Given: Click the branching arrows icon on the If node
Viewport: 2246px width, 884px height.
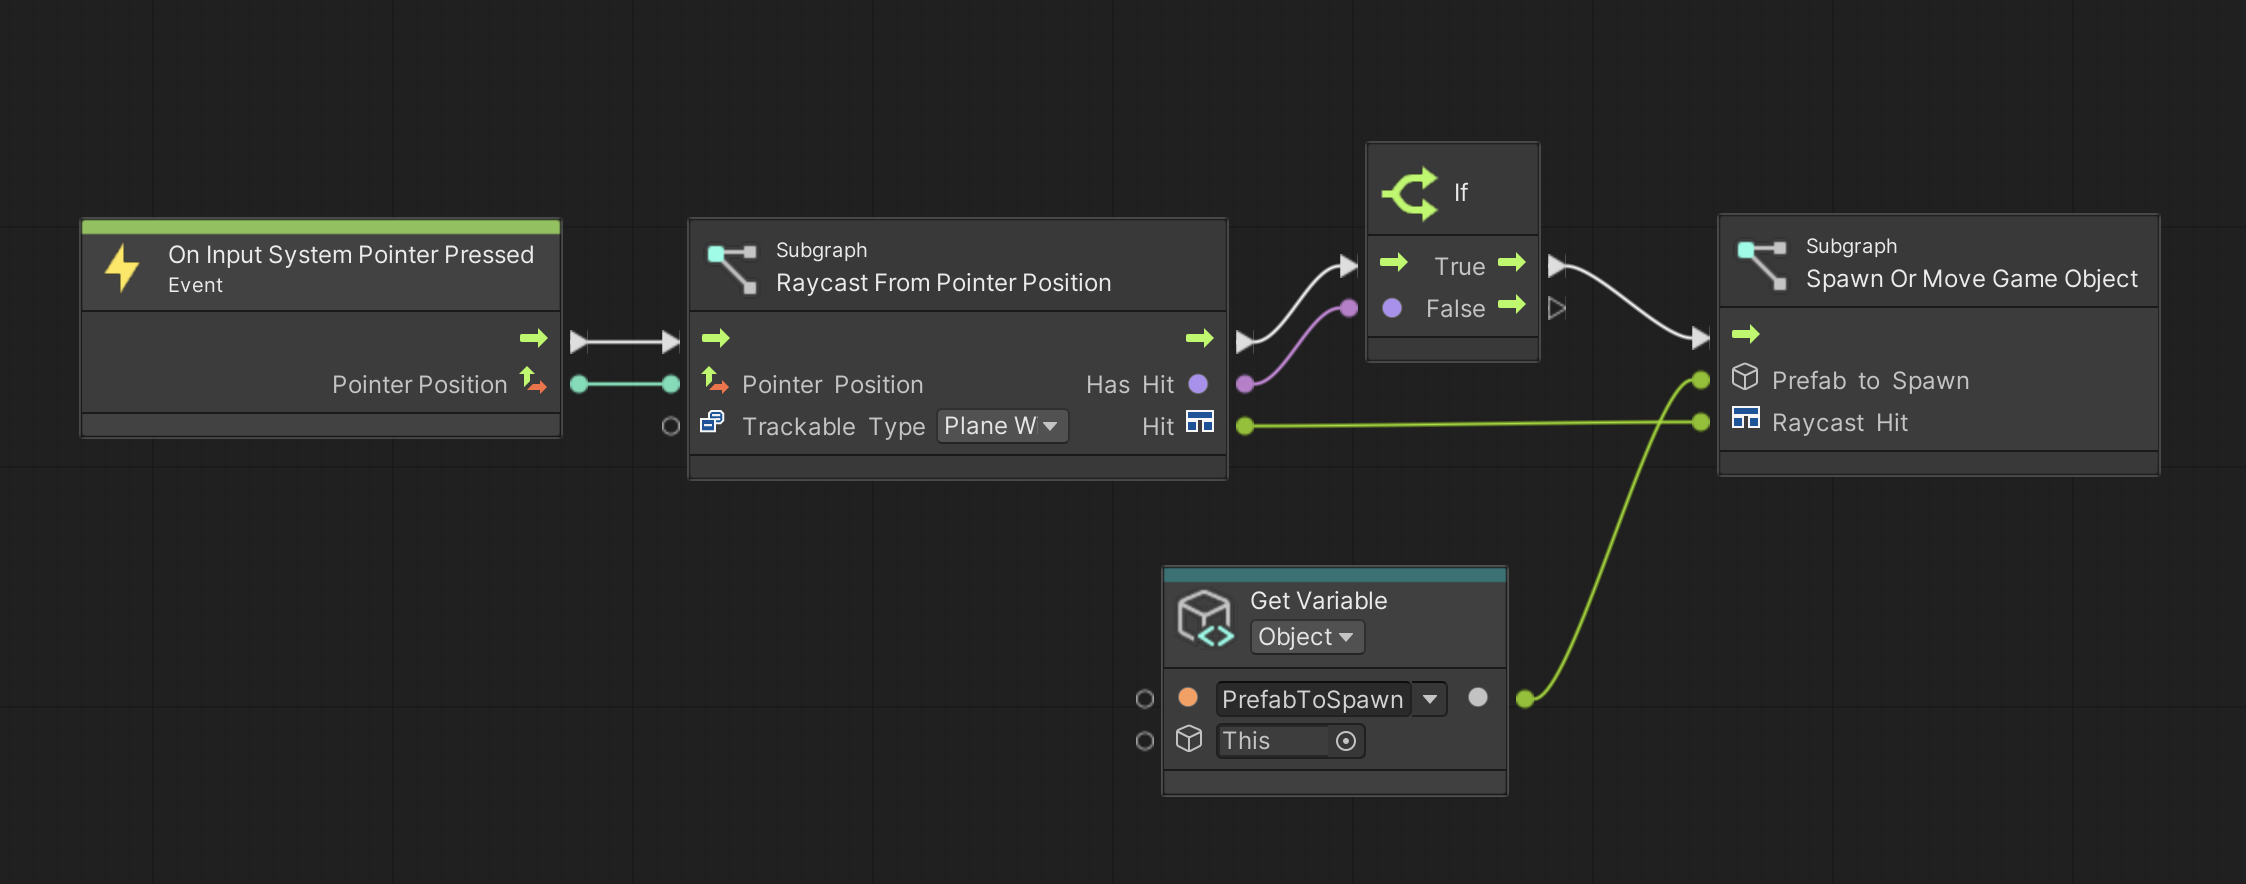Looking at the screenshot, I should click(x=1410, y=191).
